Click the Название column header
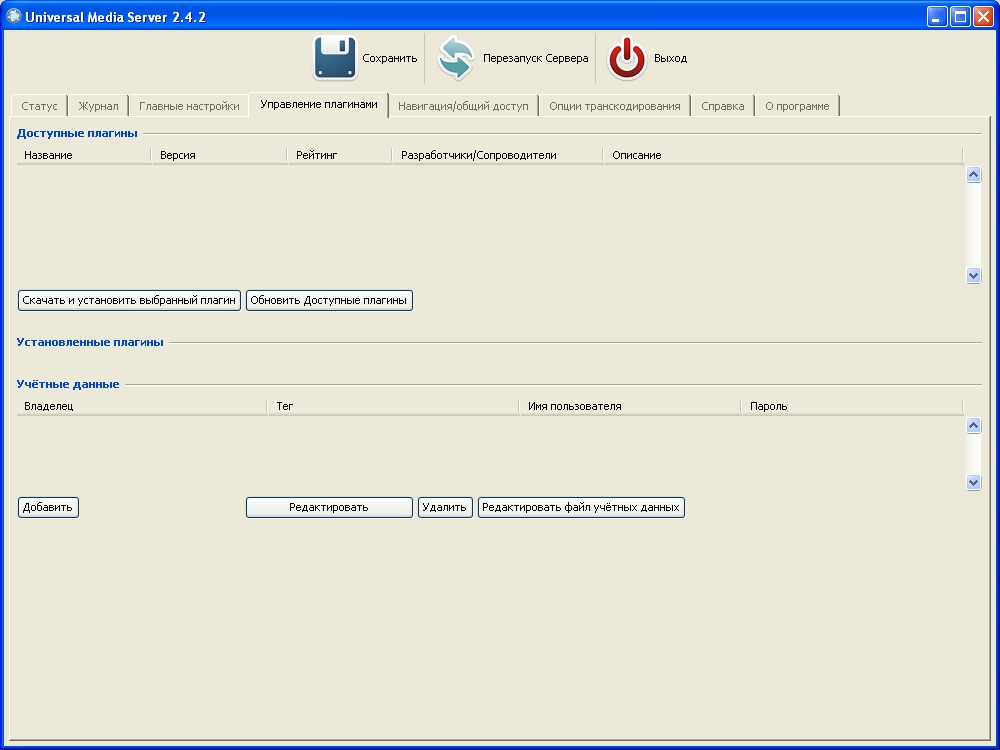 84,155
